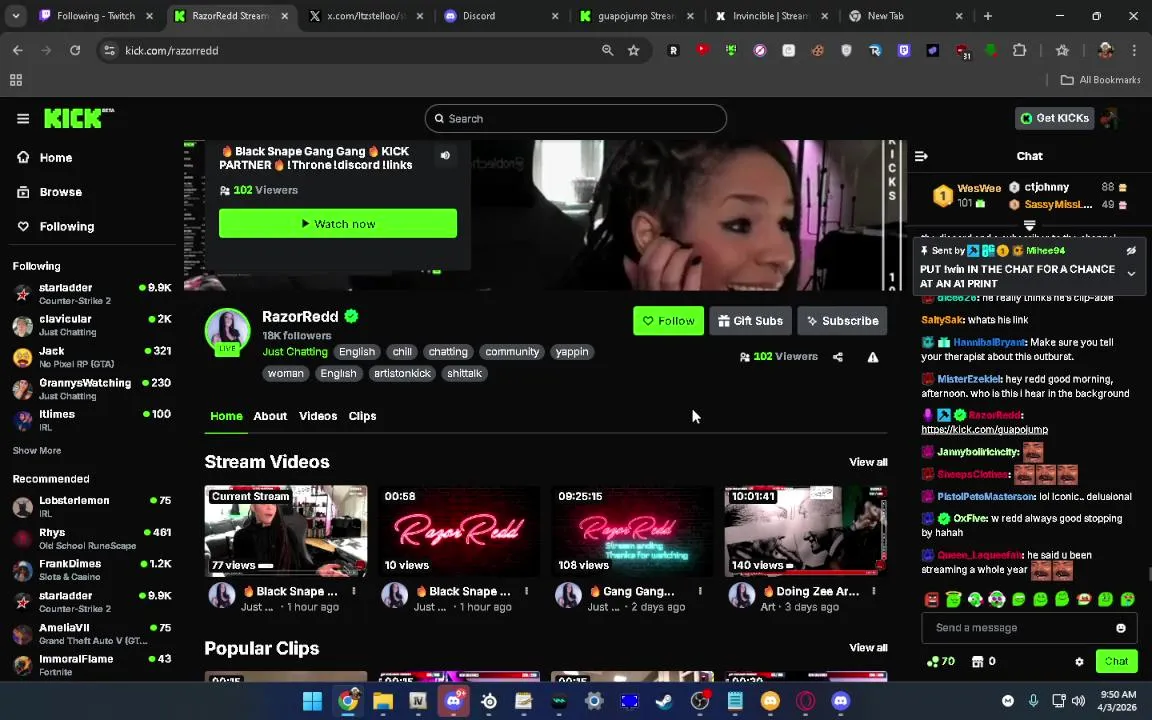Open the Current Stream video thumbnail

click(286, 530)
